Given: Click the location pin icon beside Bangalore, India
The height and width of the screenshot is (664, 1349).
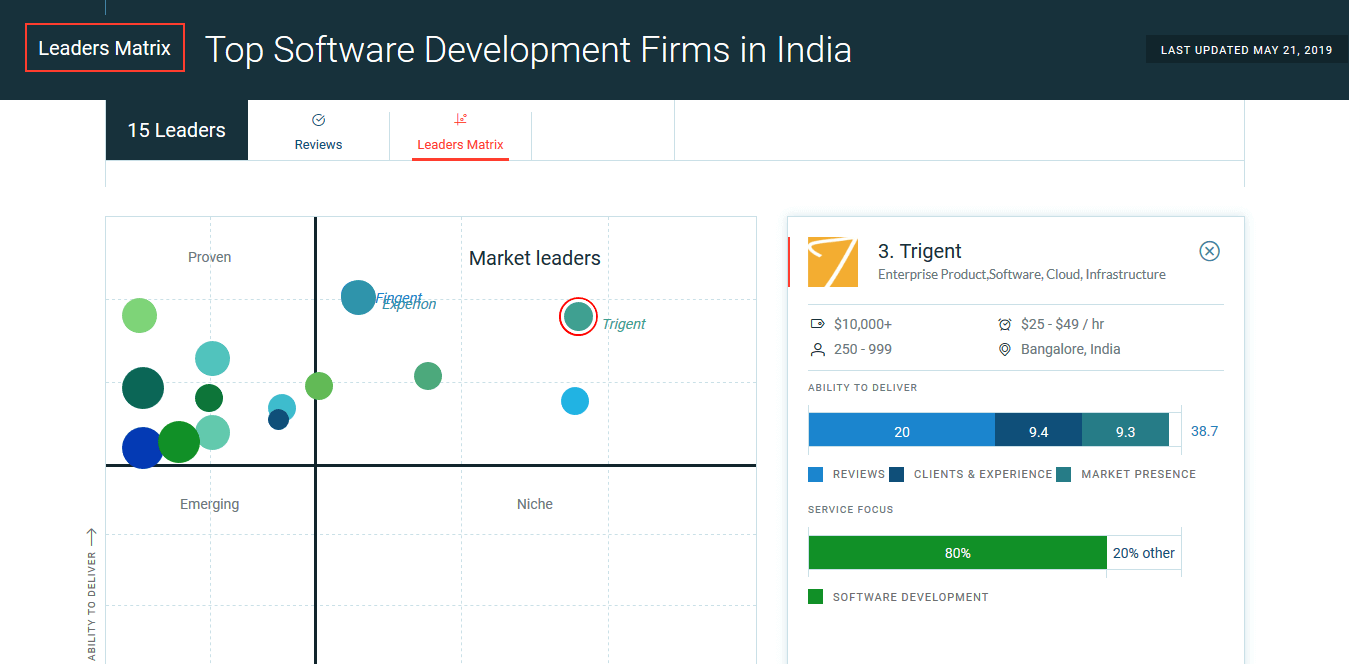Looking at the screenshot, I should pos(1005,349).
